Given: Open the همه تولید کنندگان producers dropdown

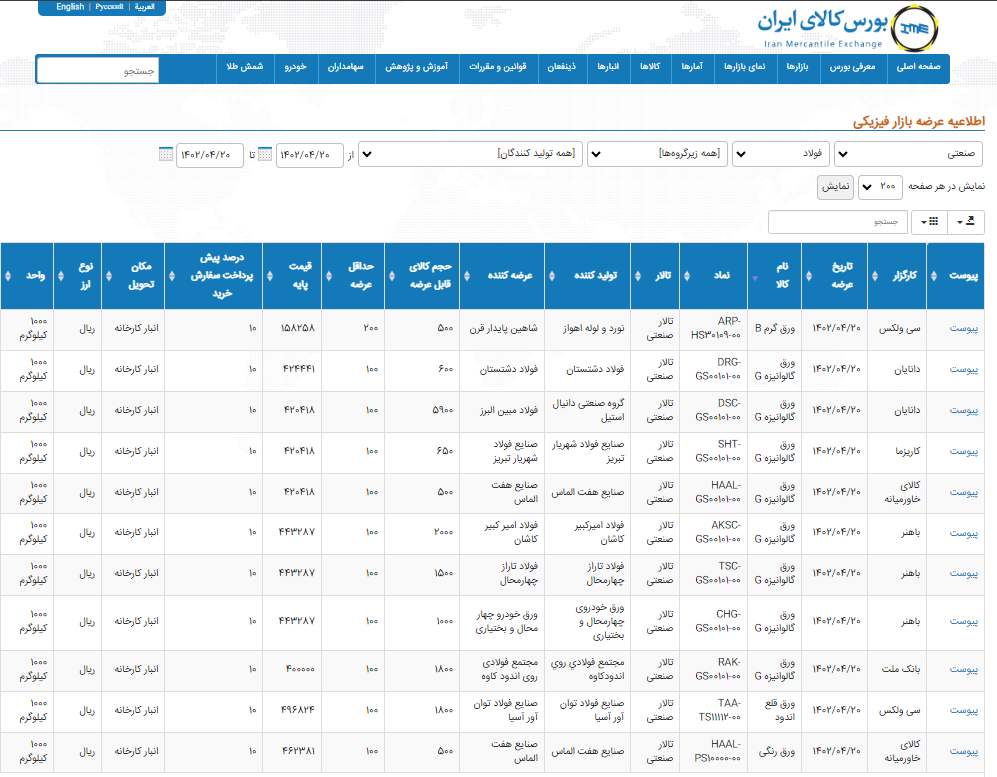Looking at the screenshot, I should tap(471, 154).
